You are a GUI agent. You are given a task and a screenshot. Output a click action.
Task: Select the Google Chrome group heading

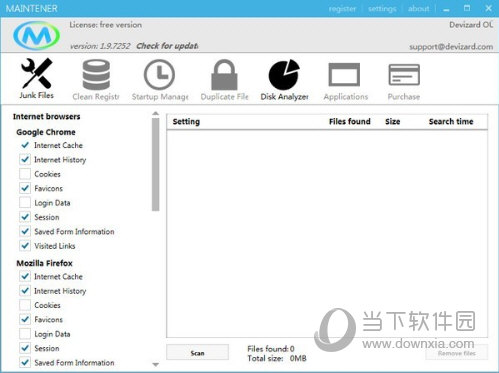[x=46, y=132]
